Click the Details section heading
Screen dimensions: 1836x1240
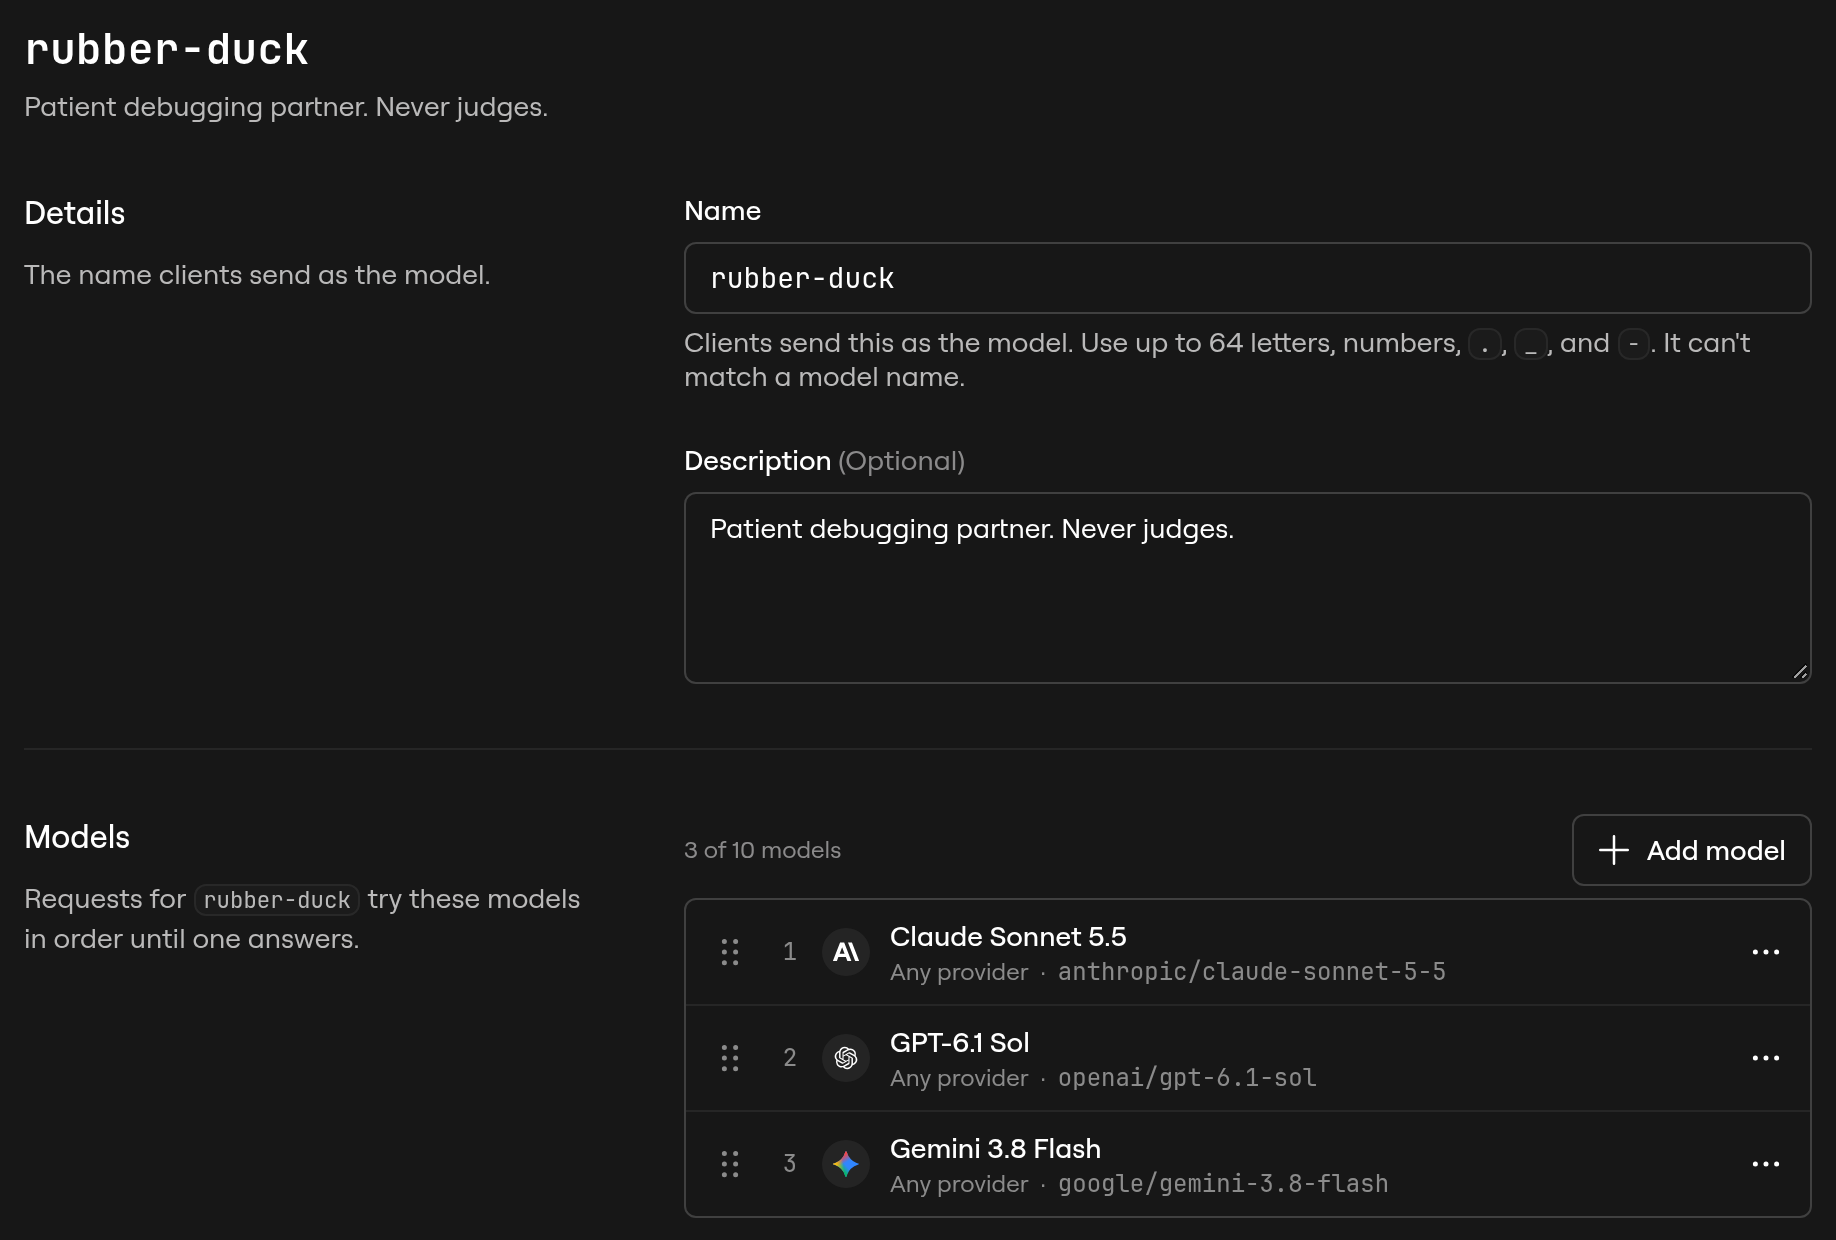(75, 213)
